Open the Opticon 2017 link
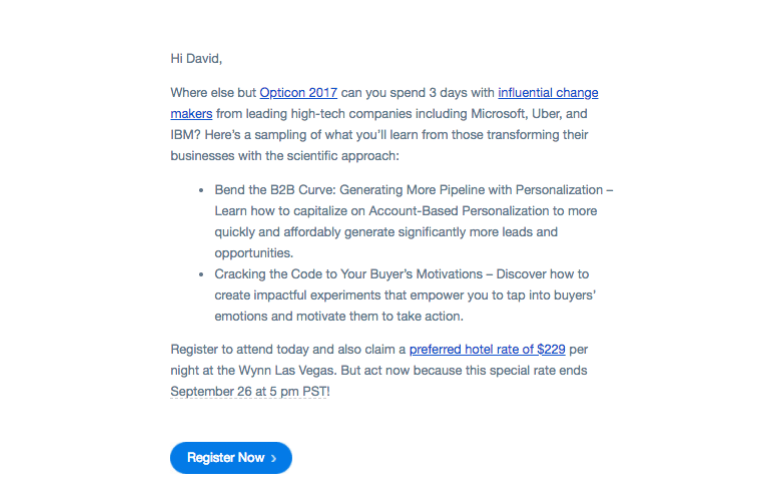Image resolution: width=776 pixels, height=495 pixels. click(x=298, y=93)
